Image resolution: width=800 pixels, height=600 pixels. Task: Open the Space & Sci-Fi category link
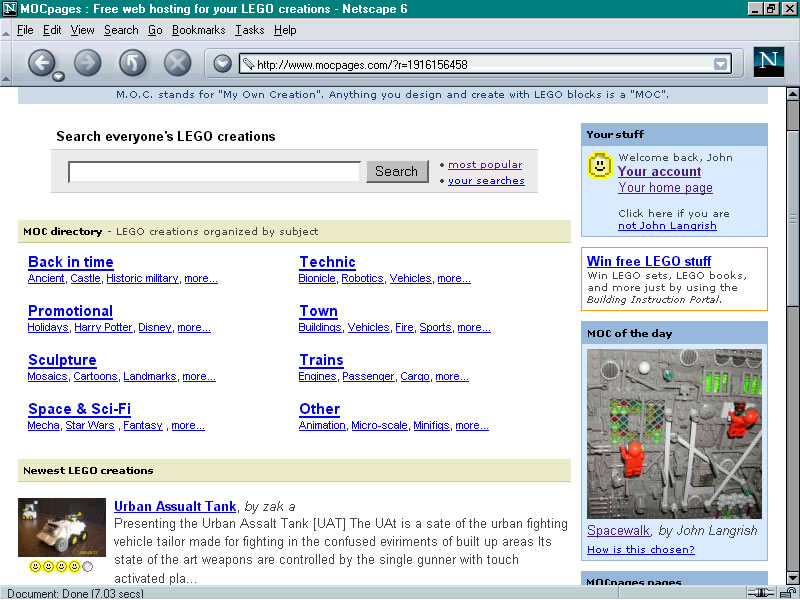(x=80, y=409)
